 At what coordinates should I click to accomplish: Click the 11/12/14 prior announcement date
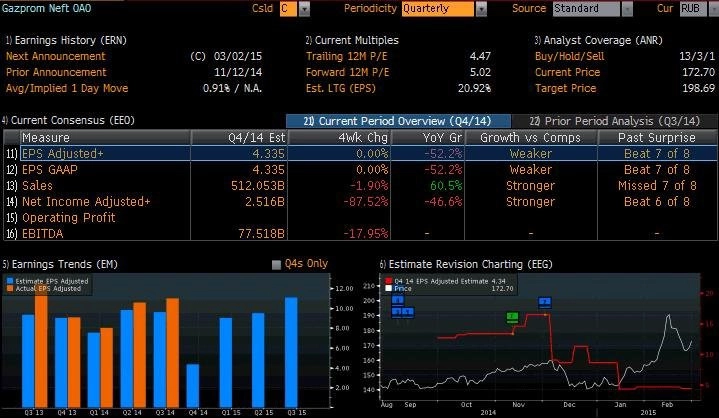238,72
